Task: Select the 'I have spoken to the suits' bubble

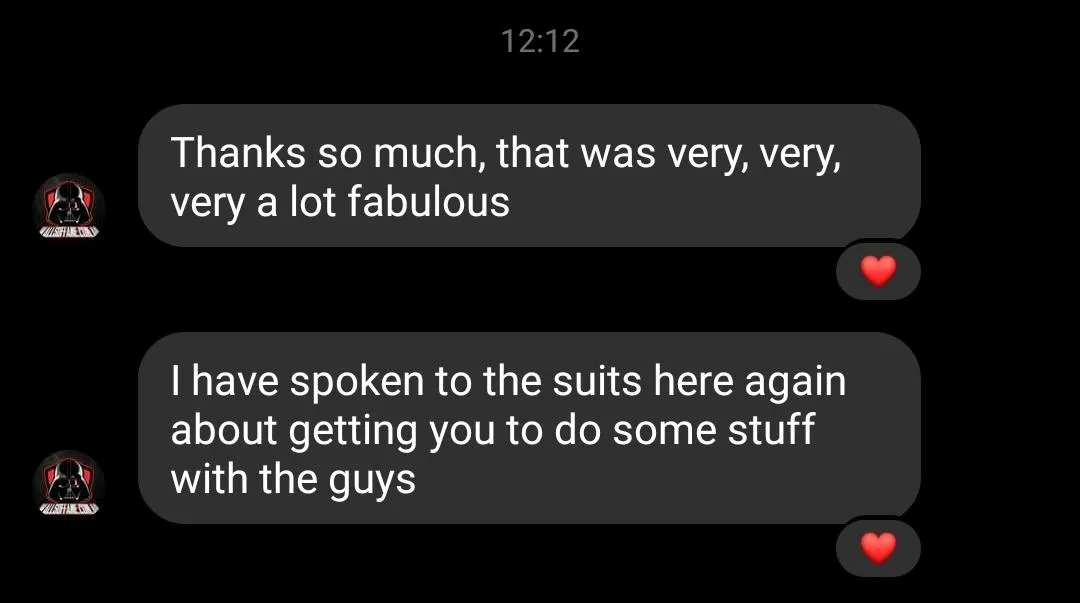Action: [528, 428]
